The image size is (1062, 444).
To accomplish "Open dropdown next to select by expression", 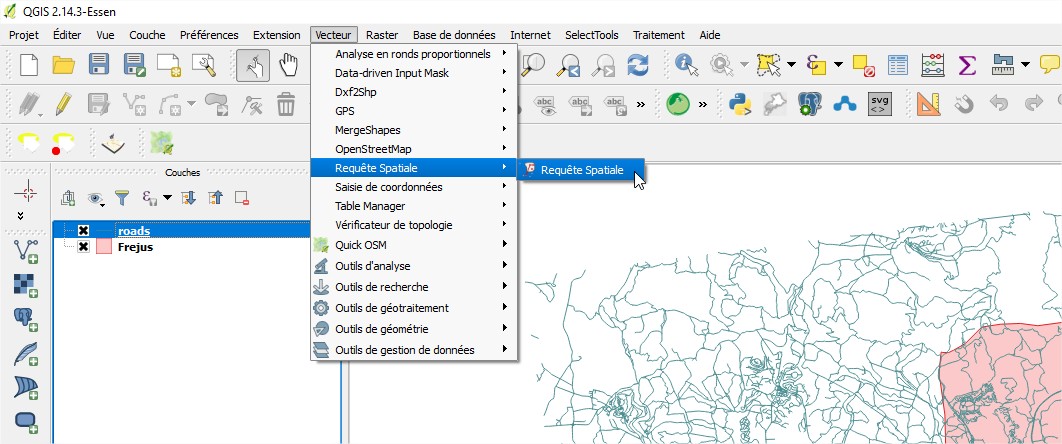I will point(838,65).
